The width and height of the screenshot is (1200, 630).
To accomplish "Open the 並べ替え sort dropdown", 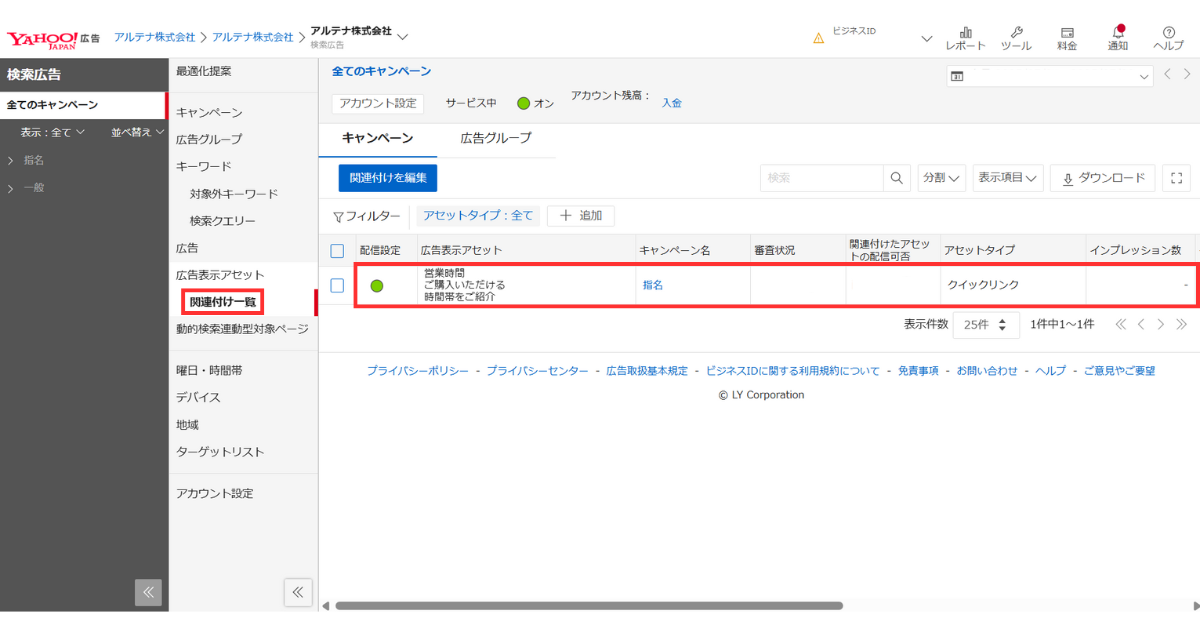I will point(137,132).
